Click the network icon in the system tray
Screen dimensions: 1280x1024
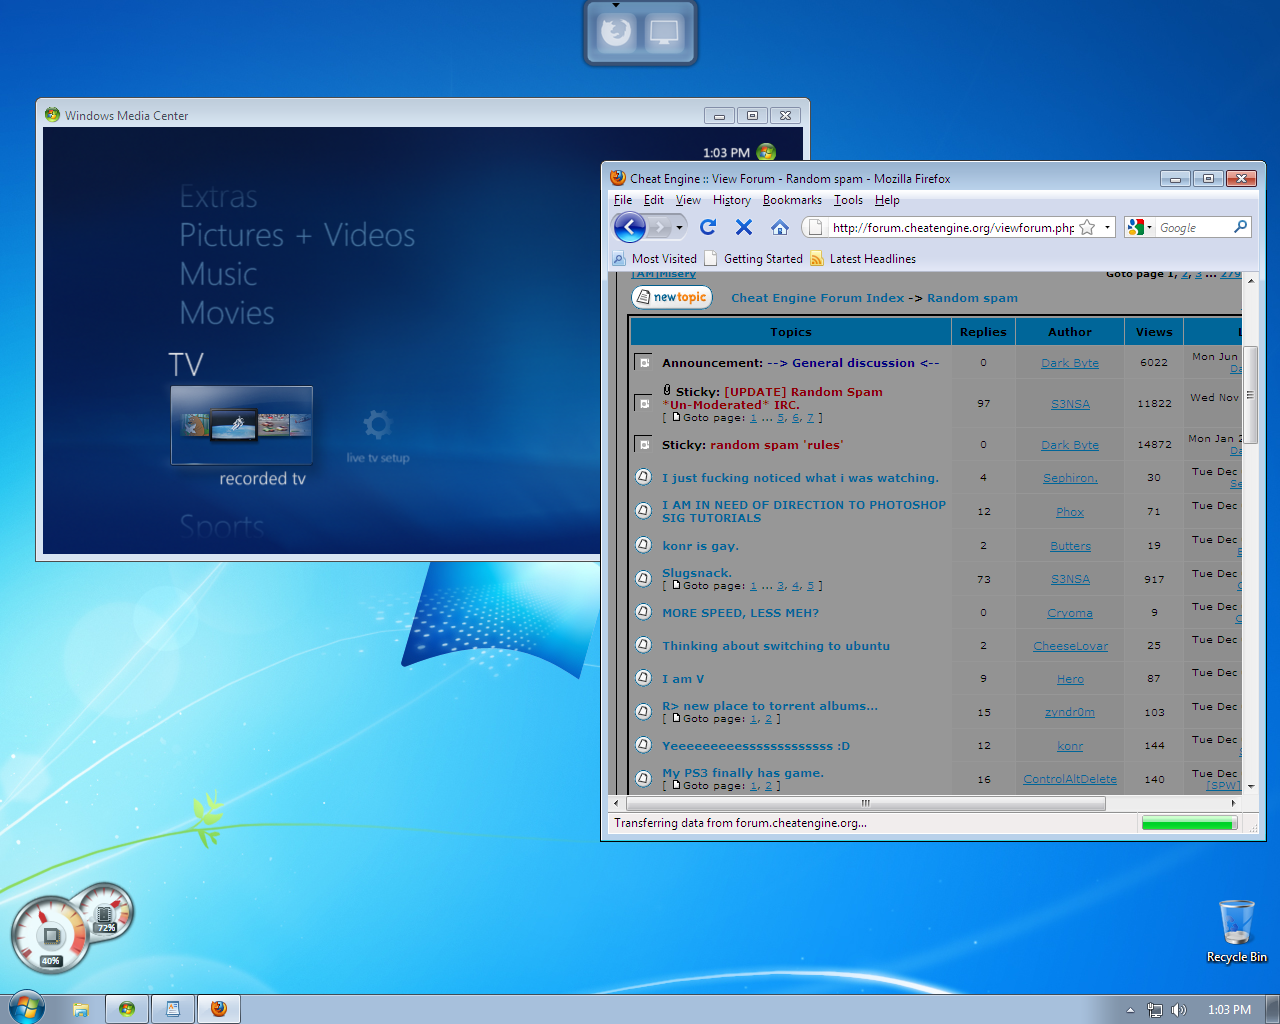(x=1155, y=1010)
